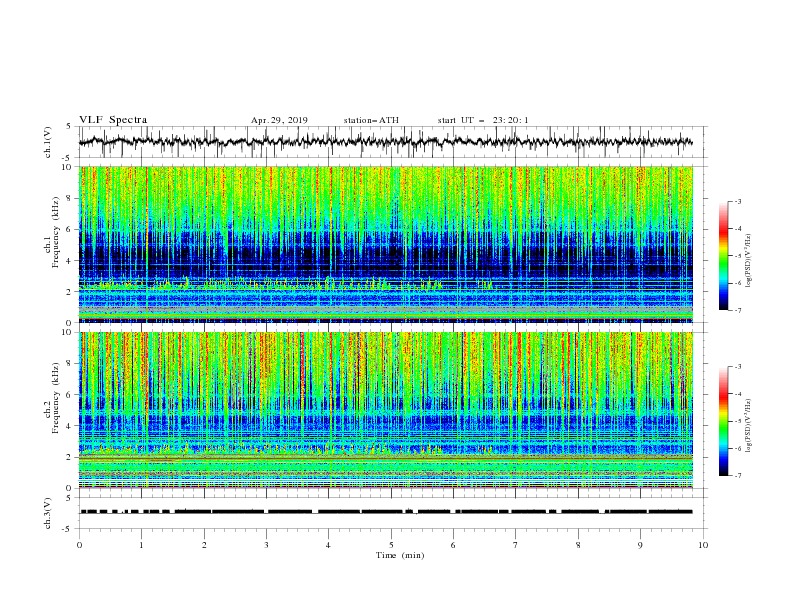Viewport: 792px width, 612px height.
Task: Click the upper color scale bar for ch.1
Action: pyautogui.click(x=724, y=256)
